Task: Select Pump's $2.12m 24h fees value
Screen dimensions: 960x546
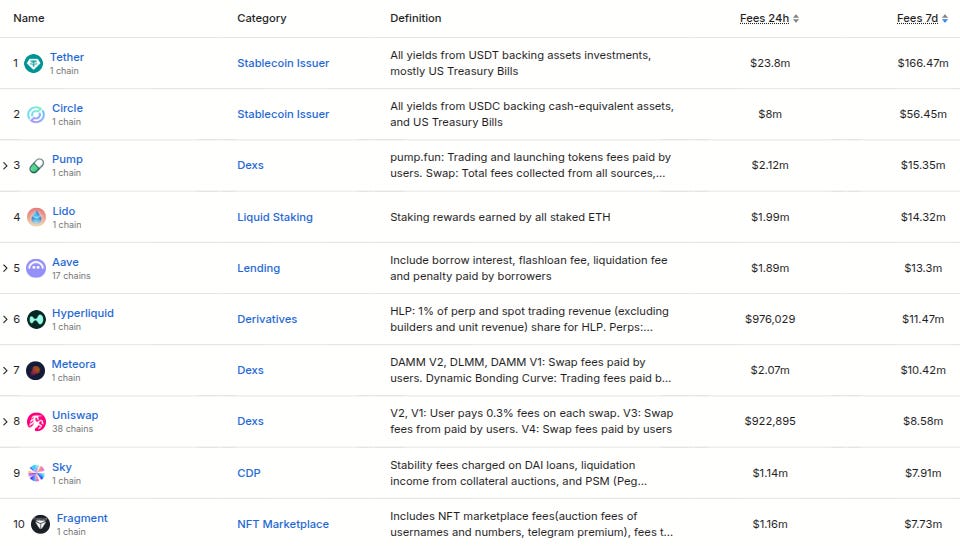Action: (770, 165)
